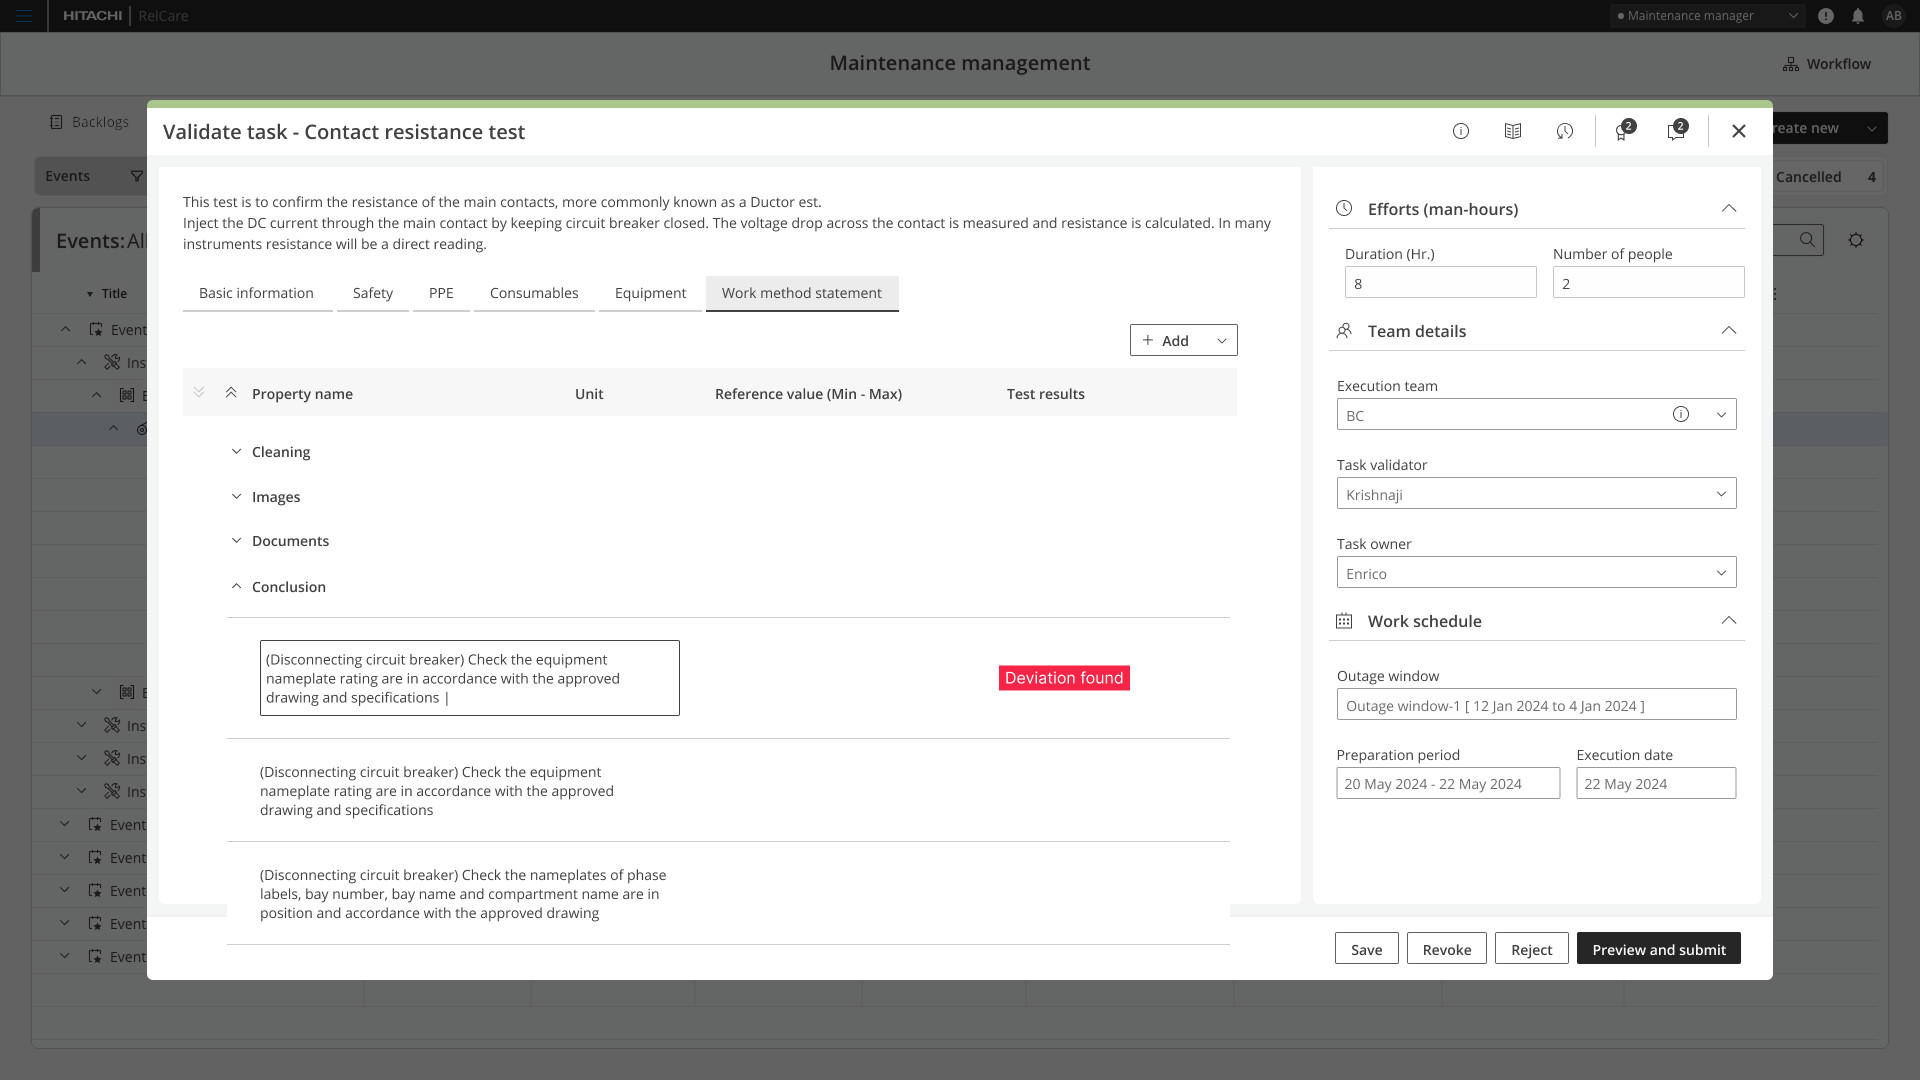1920x1080 pixels.
Task: Open the Events table settings gear
Action: tap(1856, 240)
